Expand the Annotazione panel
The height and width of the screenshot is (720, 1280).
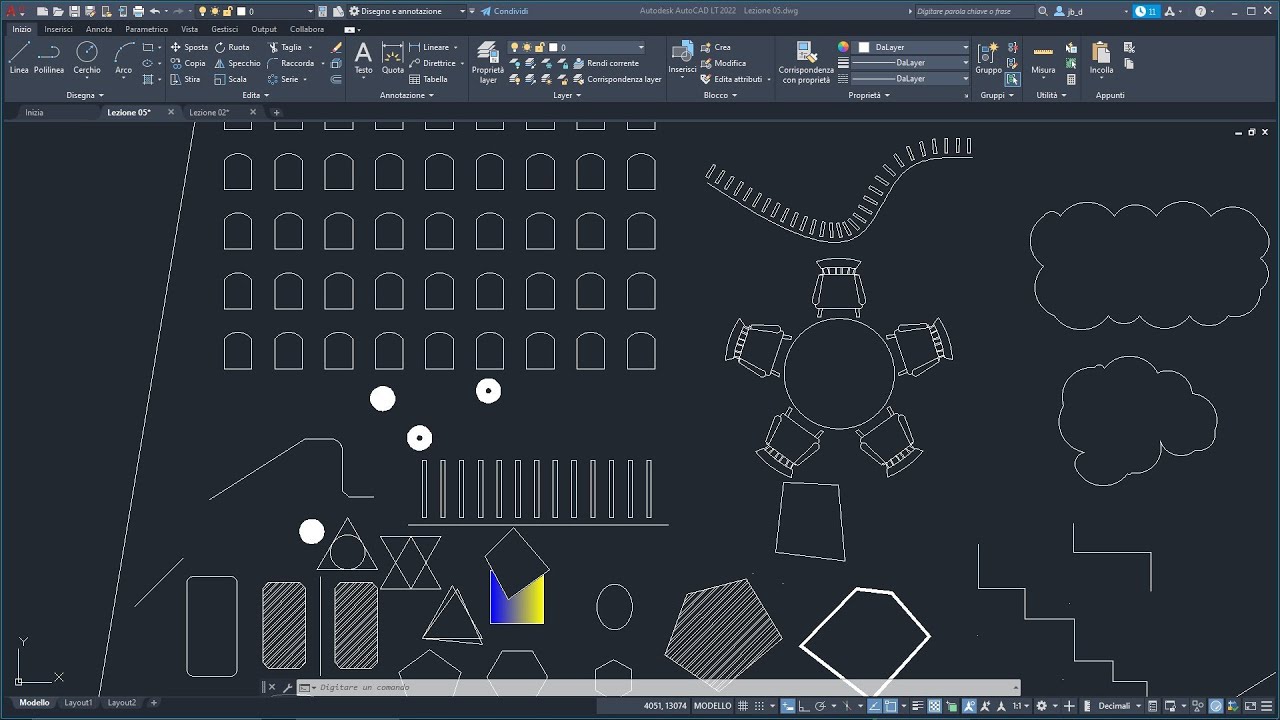pyautogui.click(x=407, y=95)
